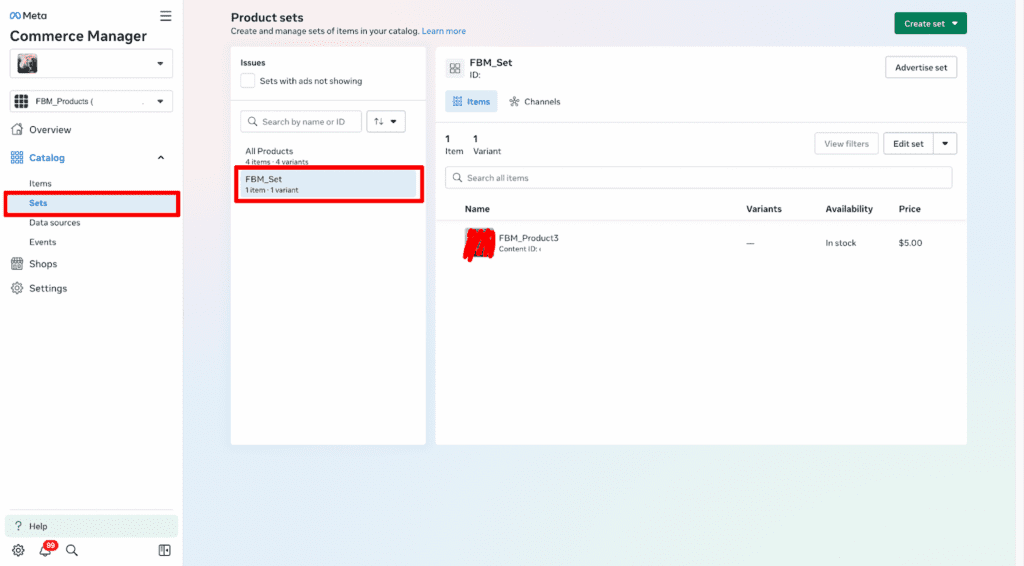Open the FBM_Products catalog selector dropdown
The image size is (1024, 566).
[91, 101]
